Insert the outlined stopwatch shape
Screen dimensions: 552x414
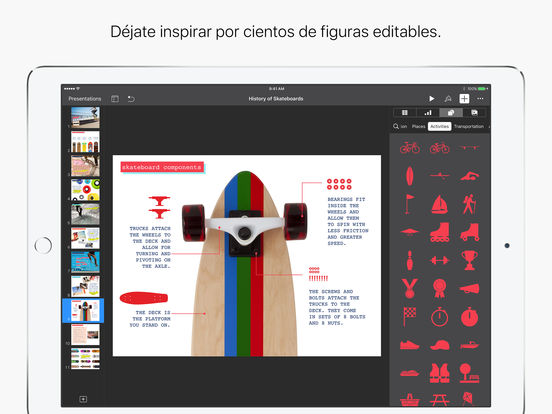pyautogui.click(x=440, y=316)
